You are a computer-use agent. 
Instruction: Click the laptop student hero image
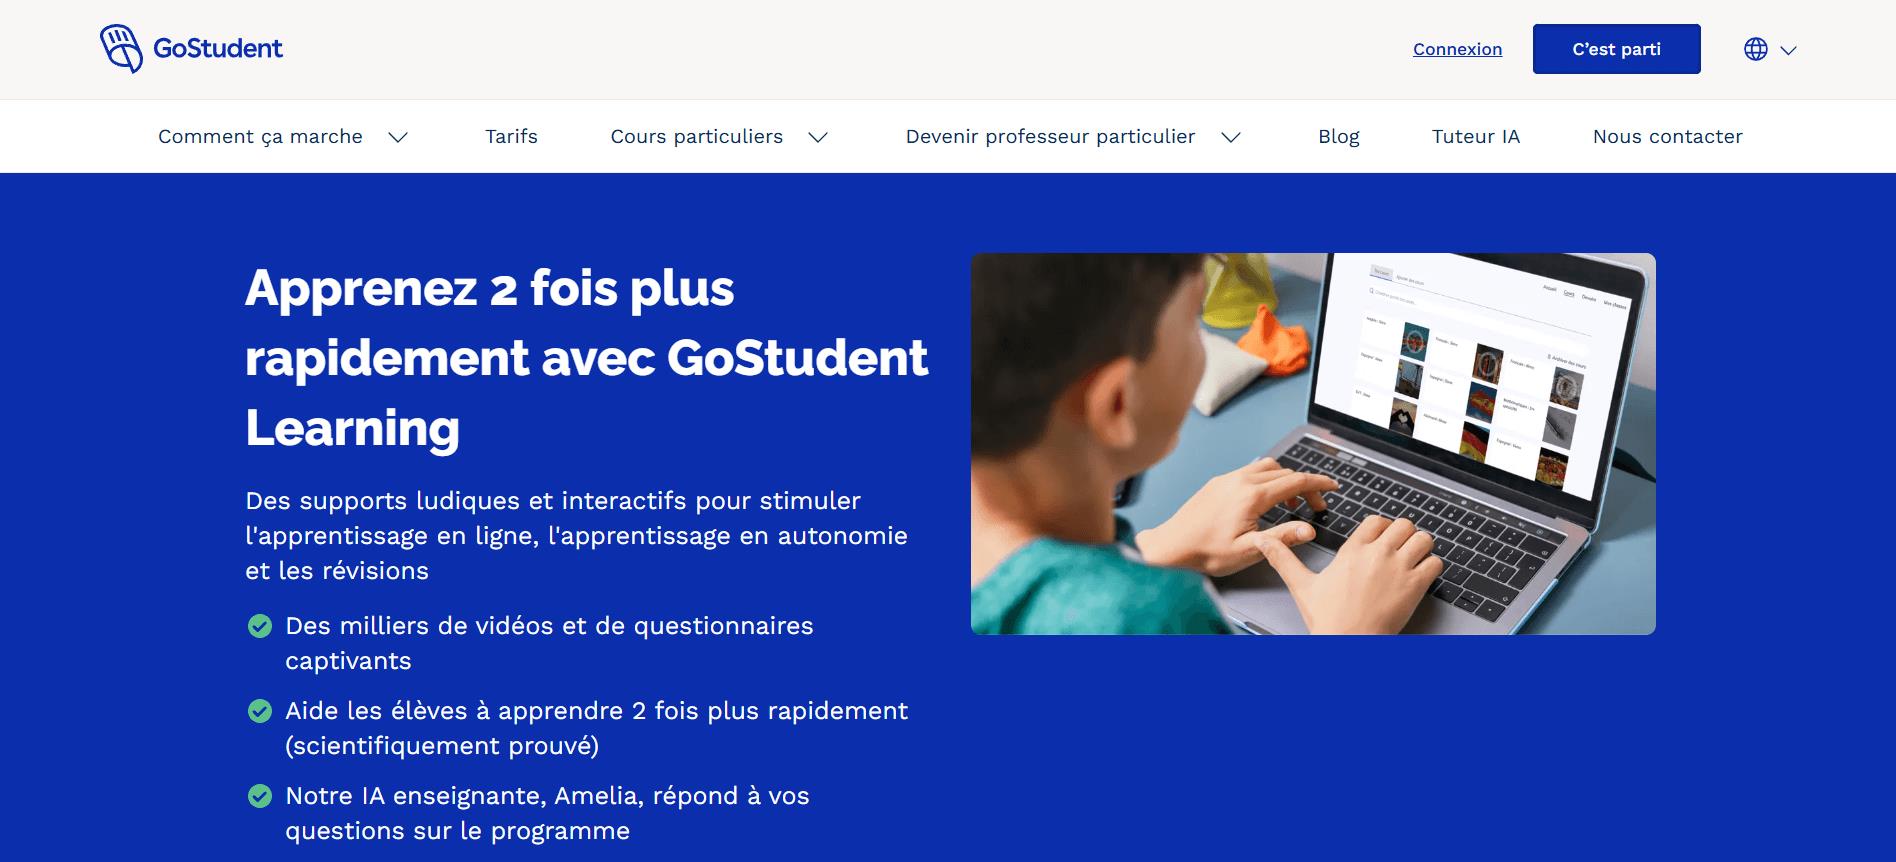pyautogui.click(x=1313, y=444)
